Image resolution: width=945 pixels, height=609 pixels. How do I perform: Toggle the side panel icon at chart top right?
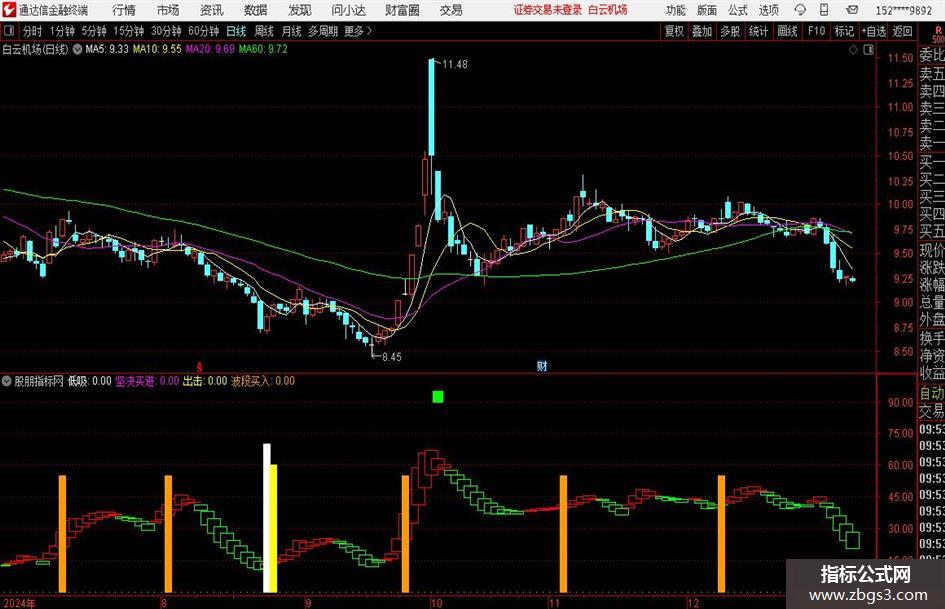click(x=868, y=50)
